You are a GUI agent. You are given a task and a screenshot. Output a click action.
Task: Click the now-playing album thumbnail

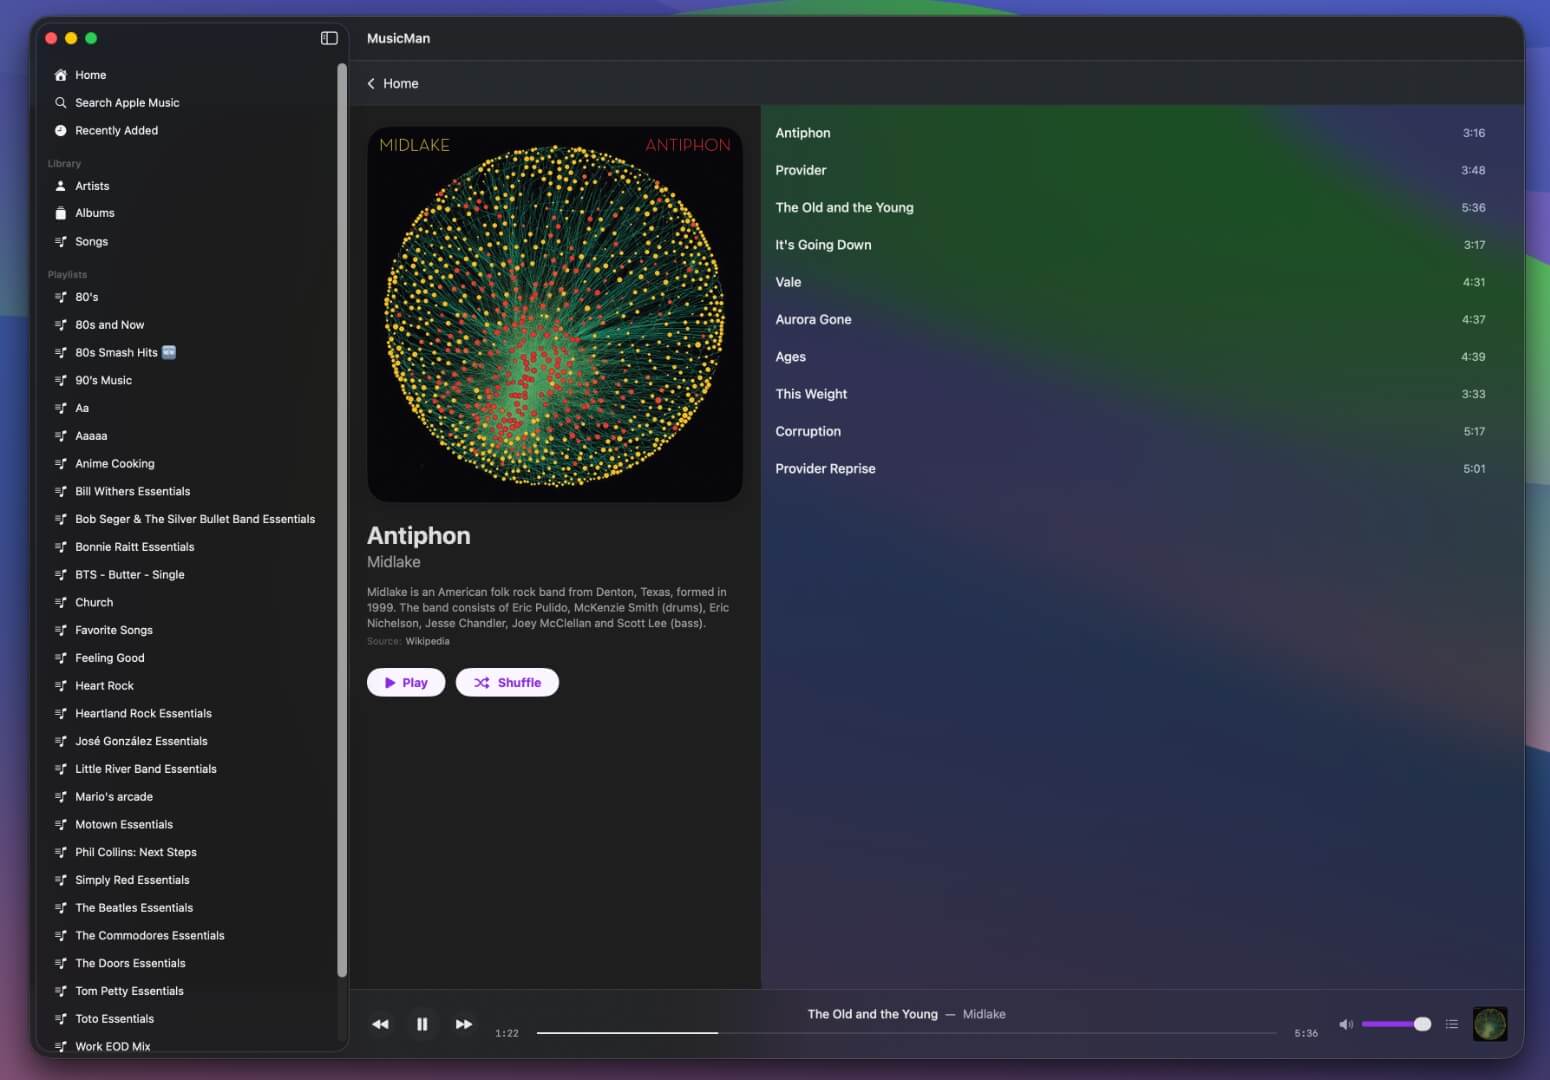1490,1024
